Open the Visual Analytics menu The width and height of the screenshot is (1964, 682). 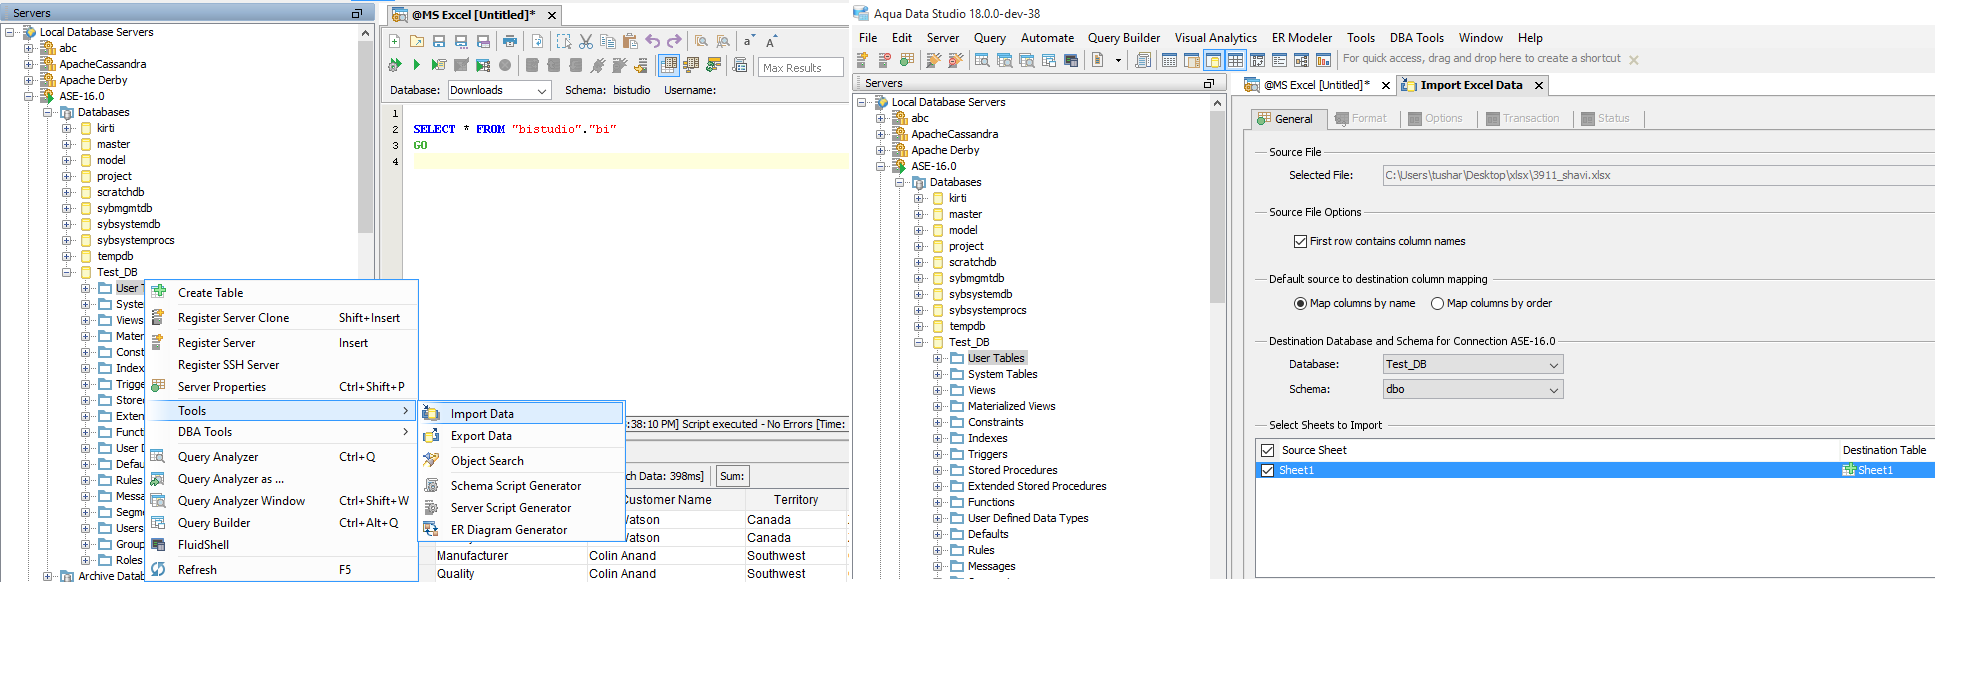pos(1215,38)
